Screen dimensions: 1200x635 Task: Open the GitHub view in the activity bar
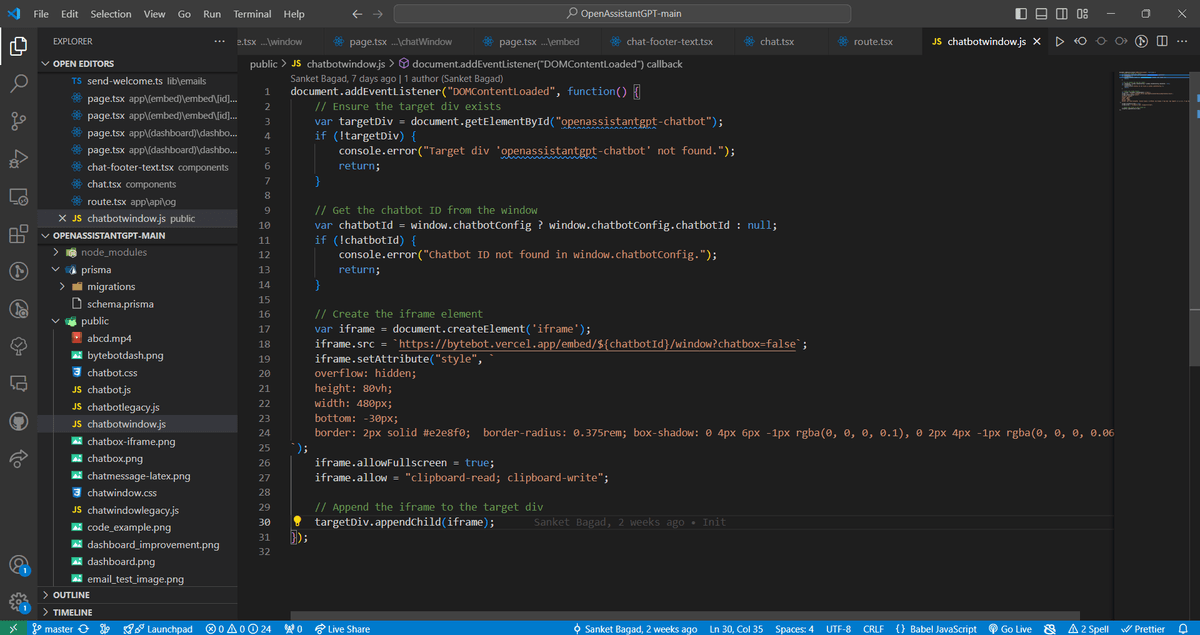pos(18,421)
